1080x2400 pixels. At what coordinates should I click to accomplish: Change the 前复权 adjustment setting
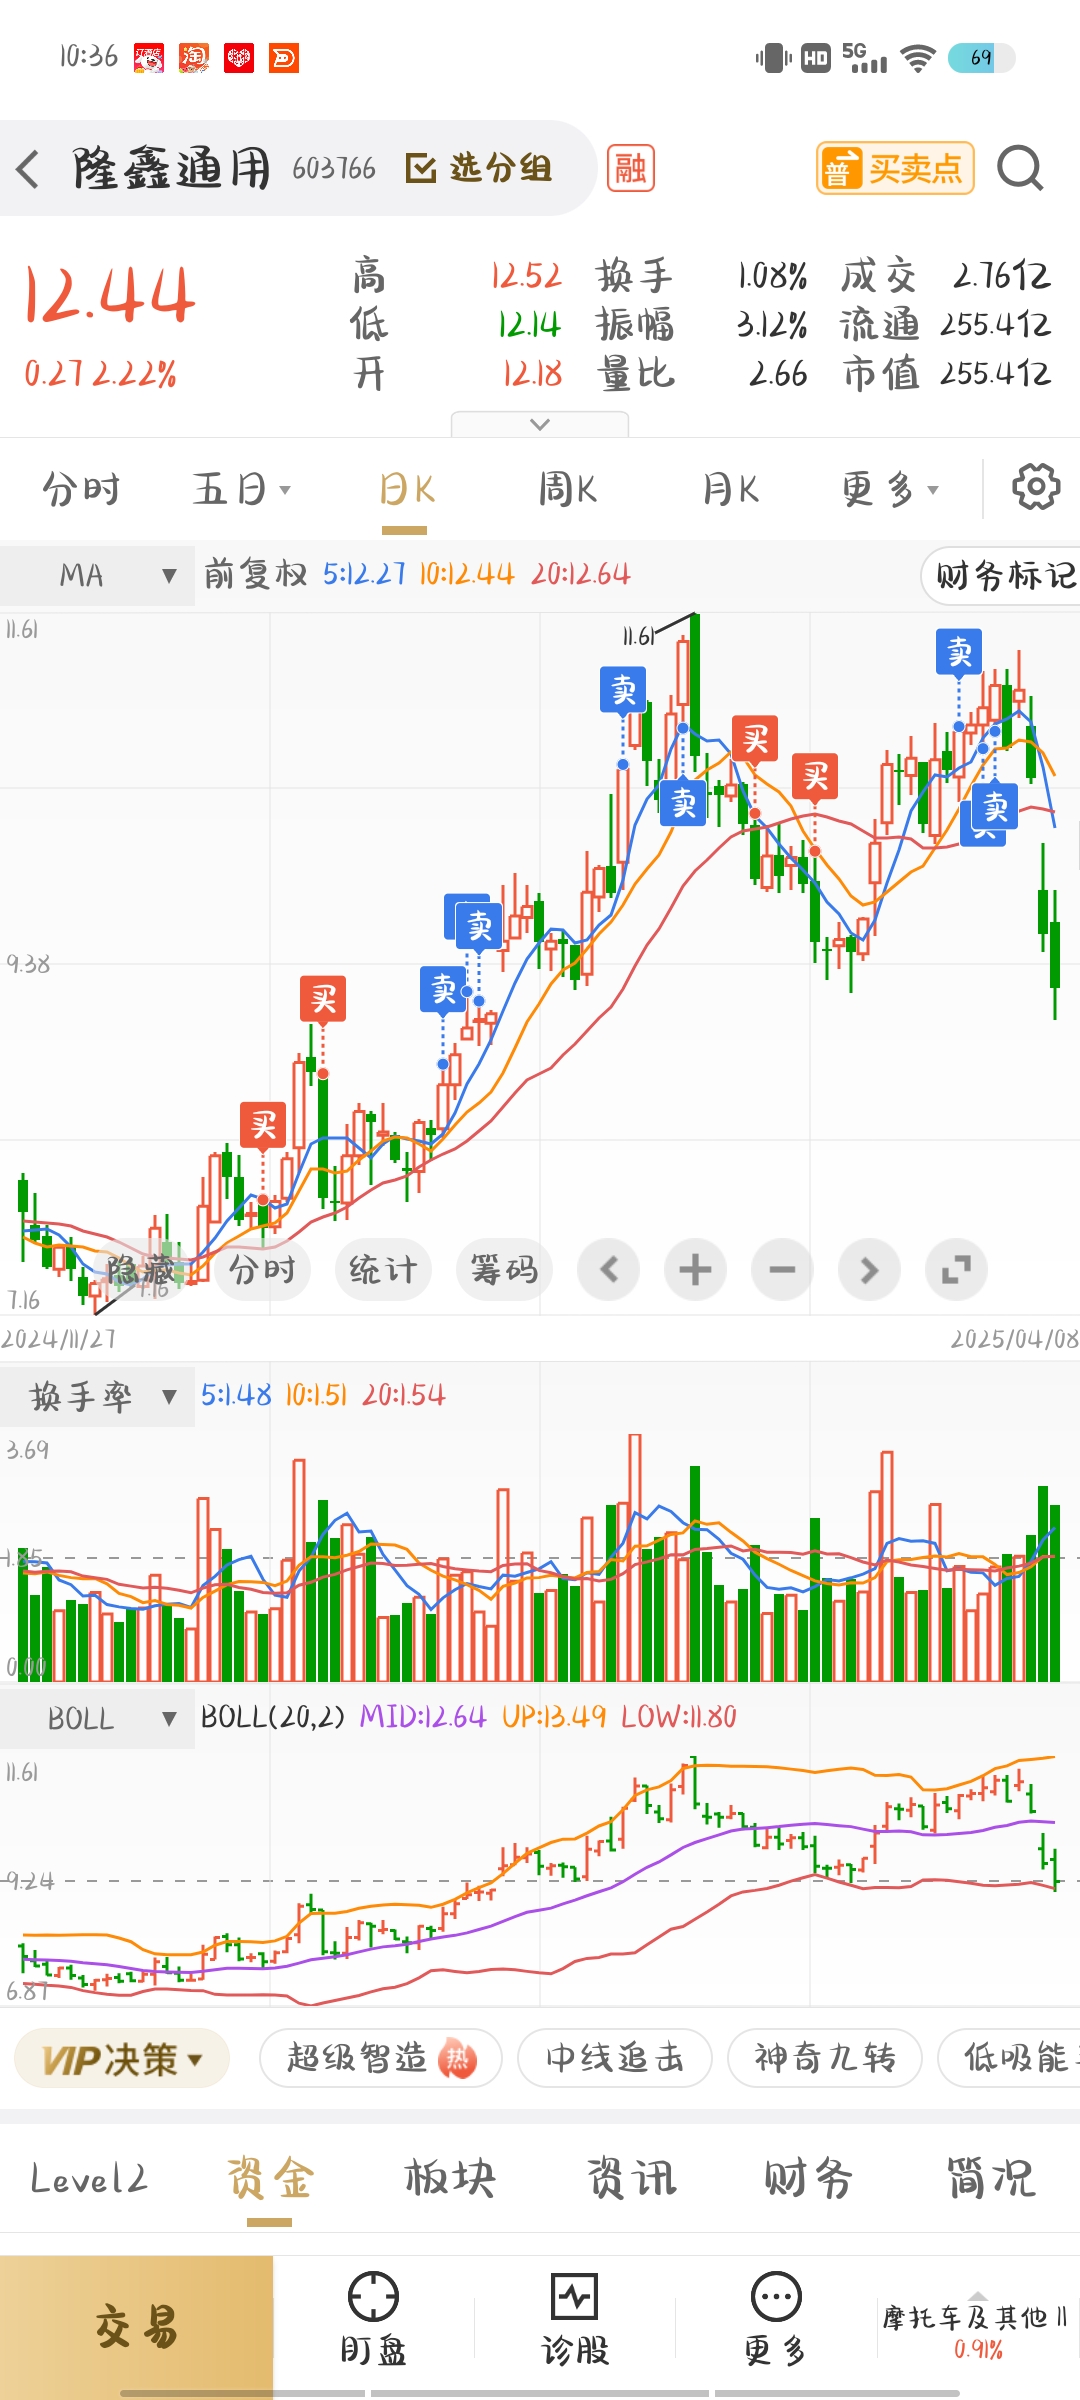255,575
